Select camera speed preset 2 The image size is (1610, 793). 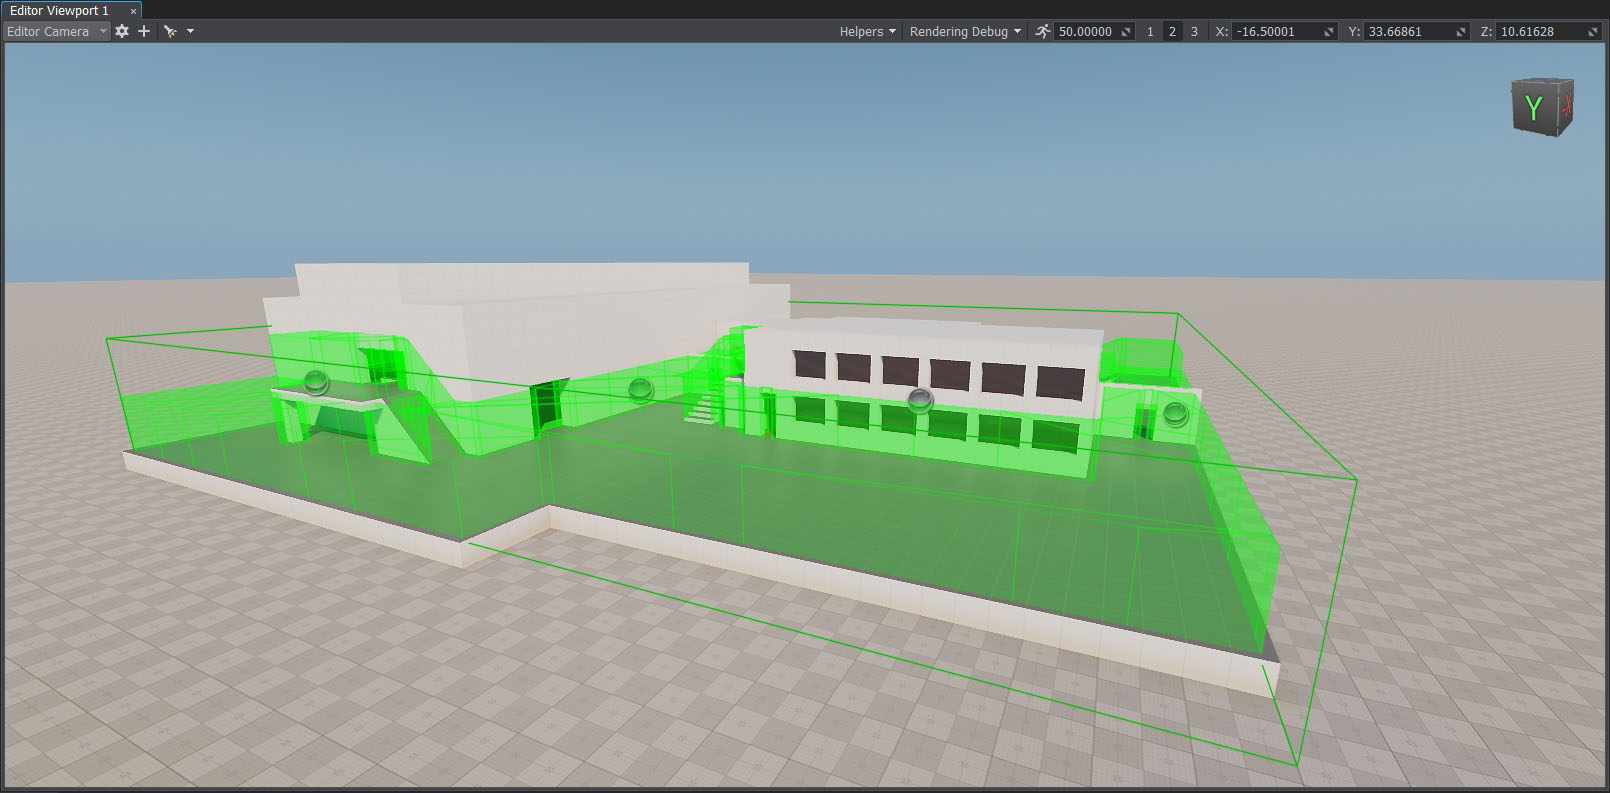(1172, 32)
